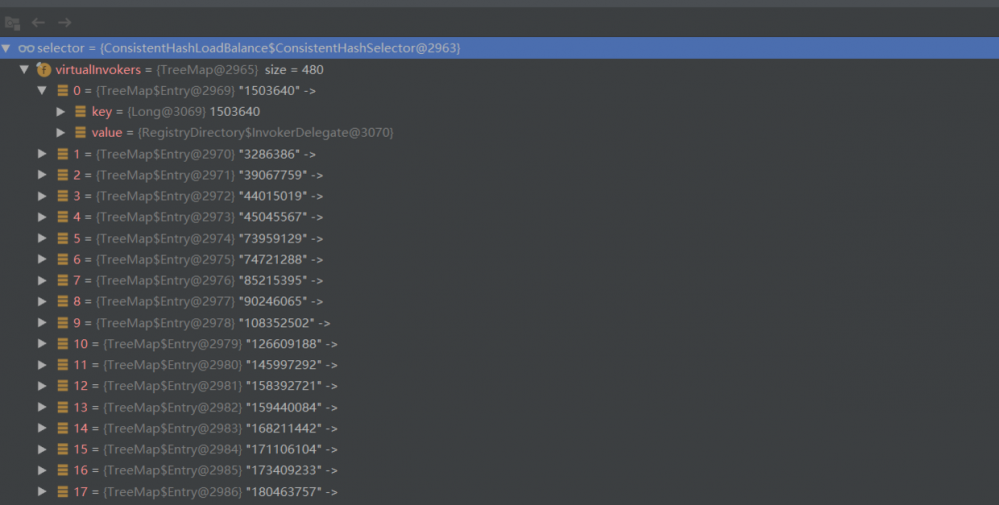Collapse the virtualInvokers TreeMap node
999x505 pixels.
pos(24,70)
